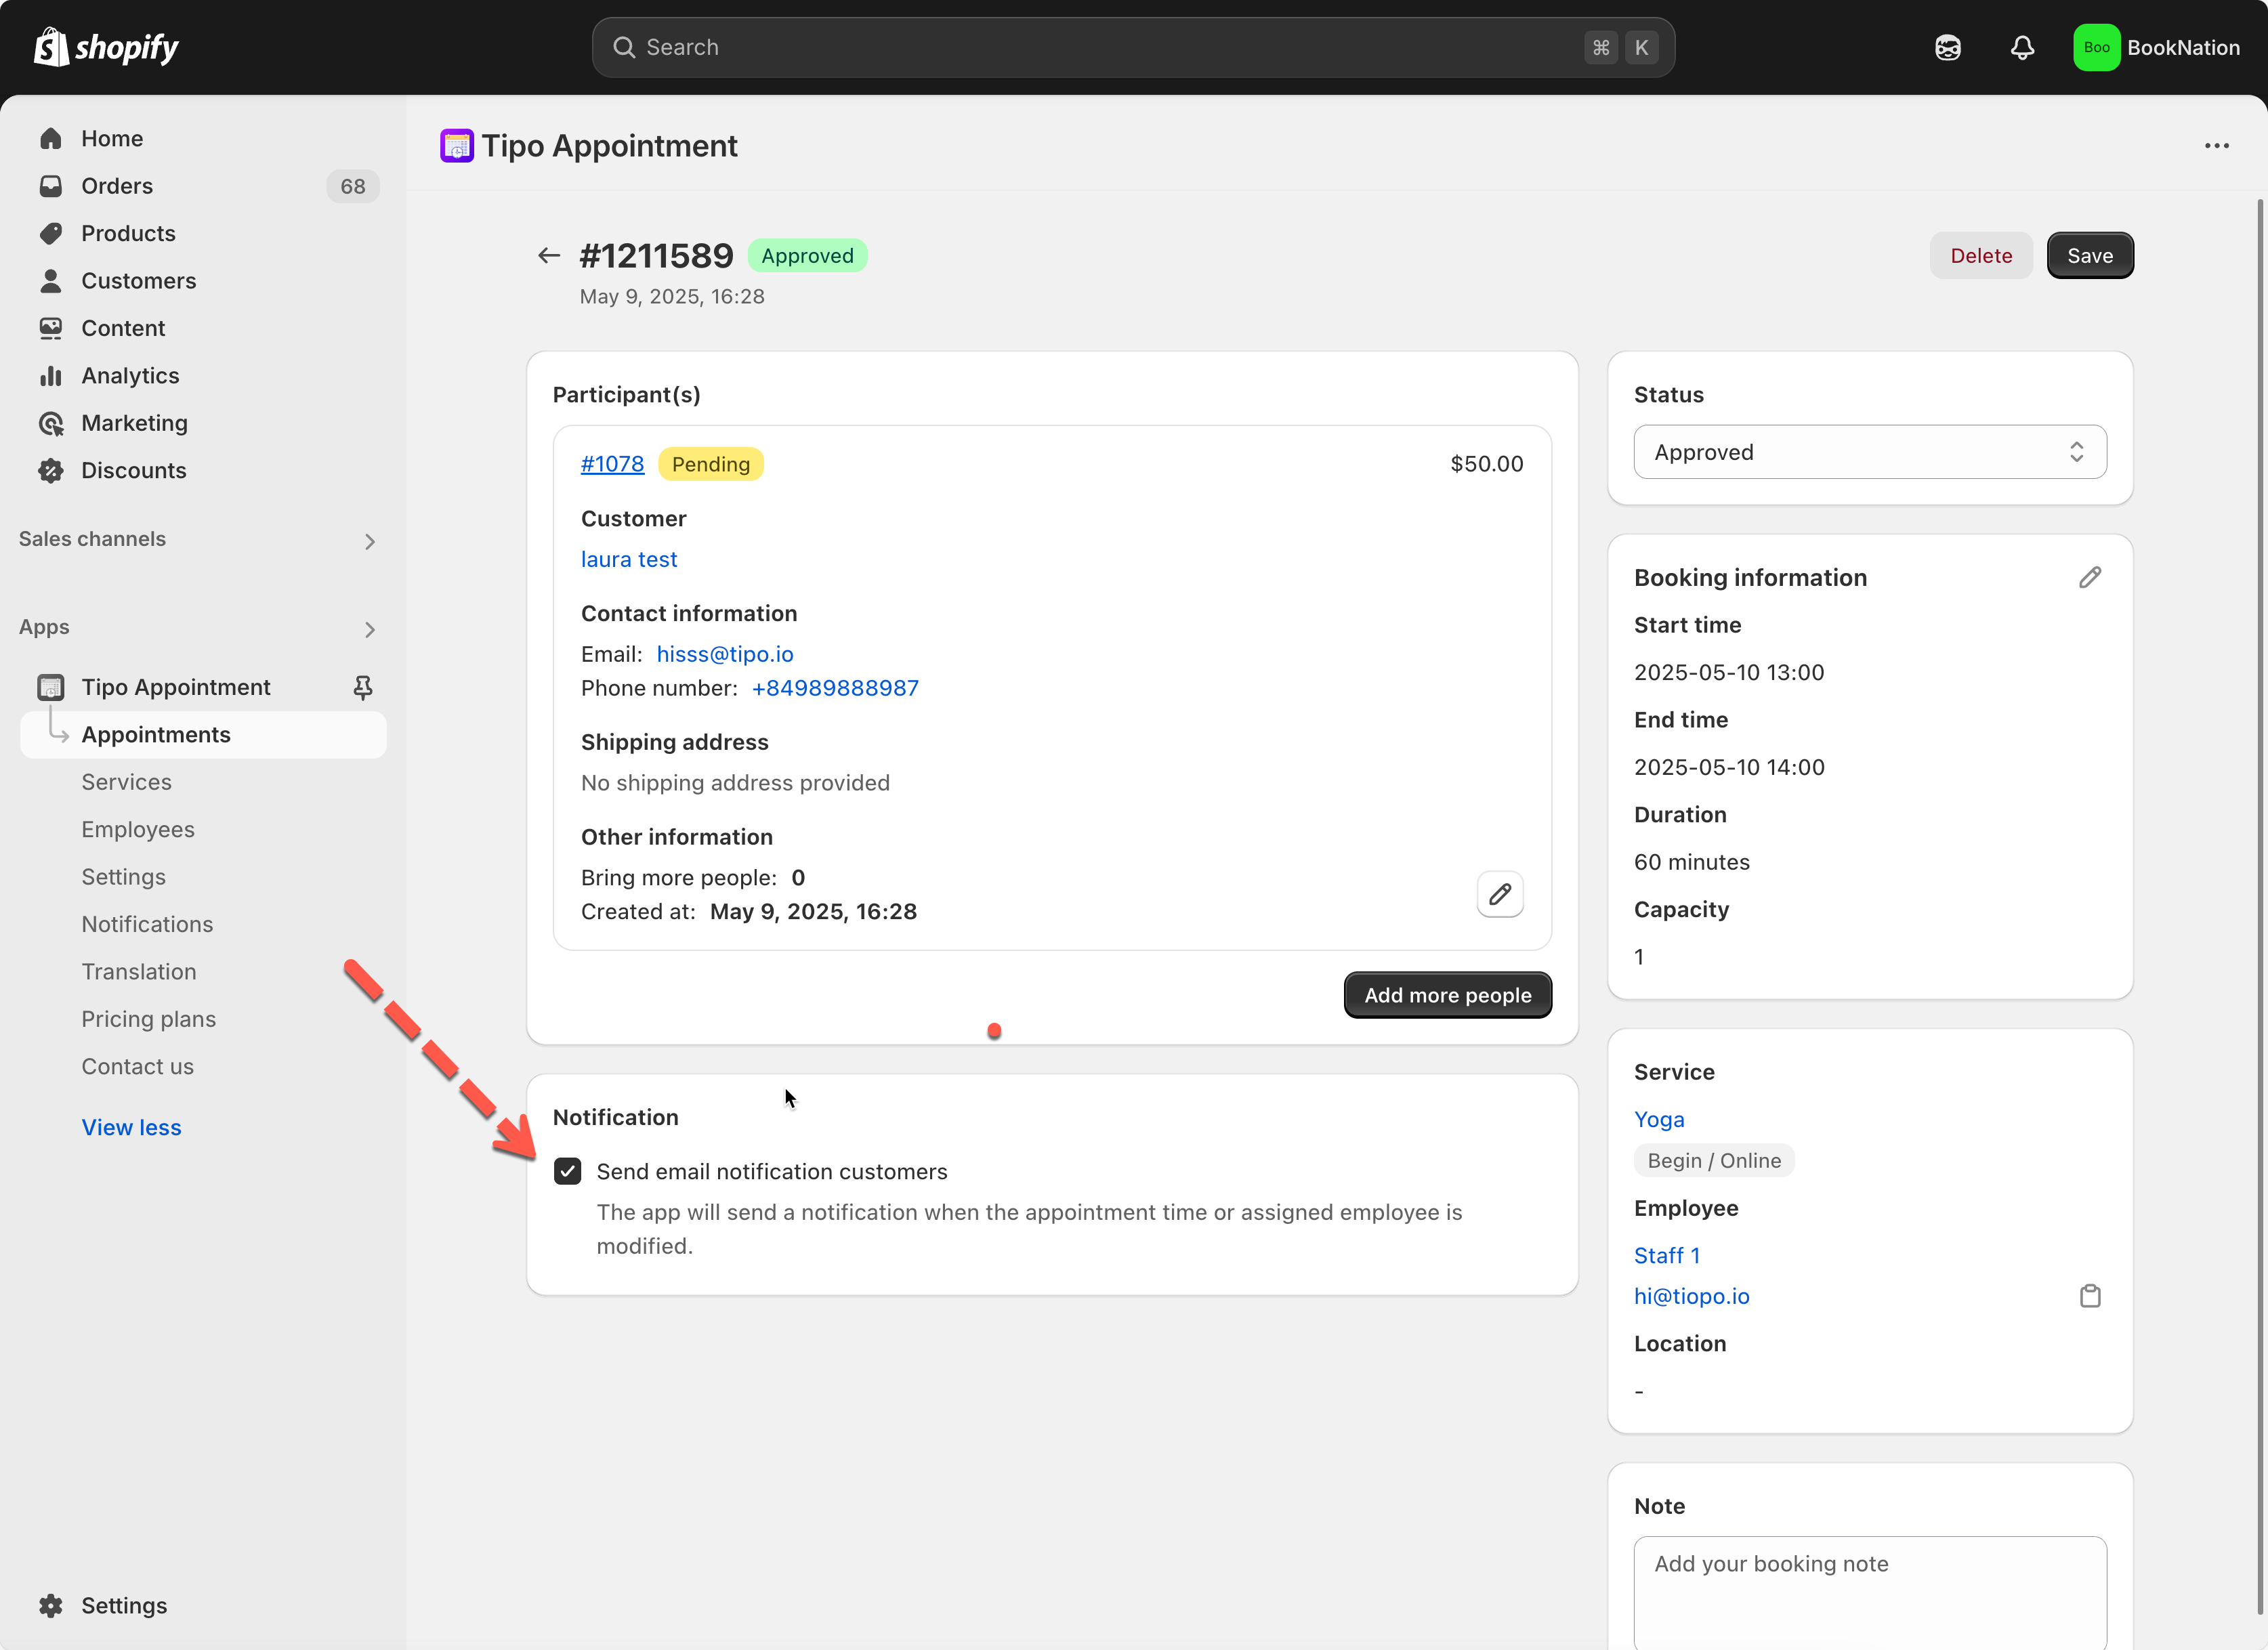This screenshot has width=2268, height=1650.
Task: Expand the Apps section chevron
Action: pos(369,629)
